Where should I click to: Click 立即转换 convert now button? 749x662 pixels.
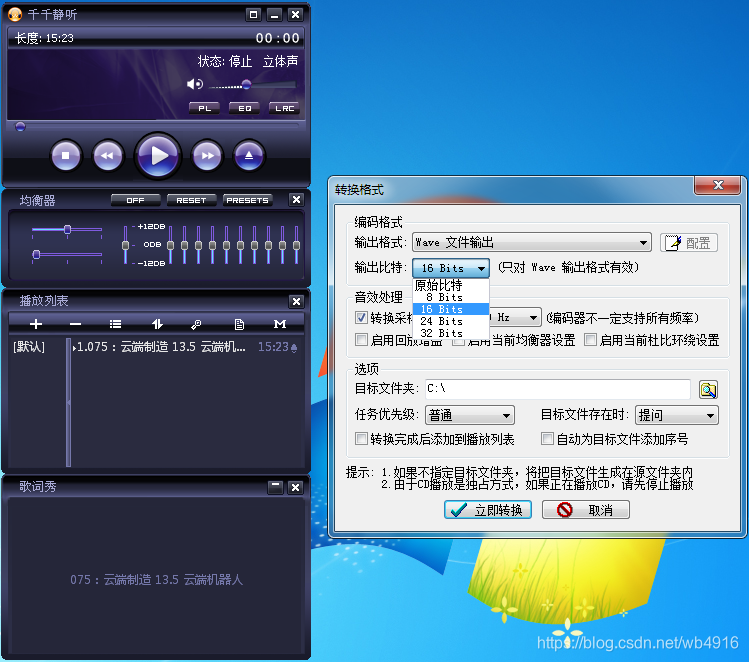(488, 510)
